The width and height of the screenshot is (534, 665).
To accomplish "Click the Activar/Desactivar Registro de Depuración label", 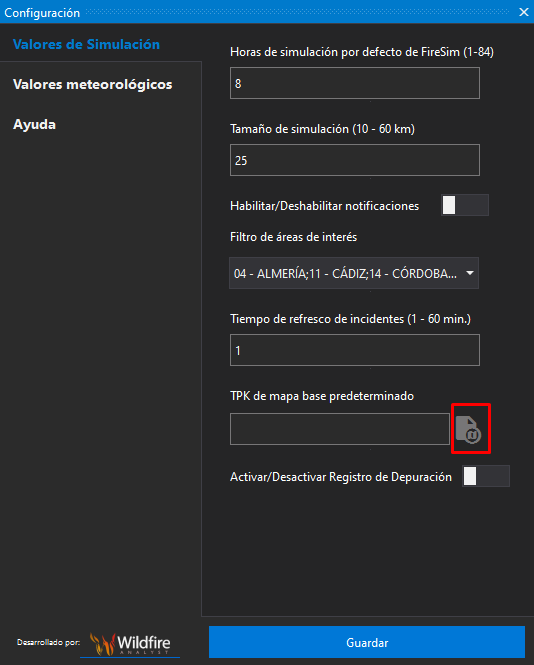I will point(341,477).
